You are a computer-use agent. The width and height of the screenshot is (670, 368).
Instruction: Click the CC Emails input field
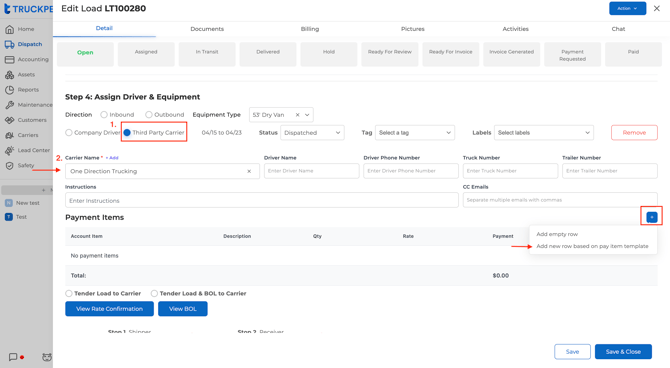560,200
